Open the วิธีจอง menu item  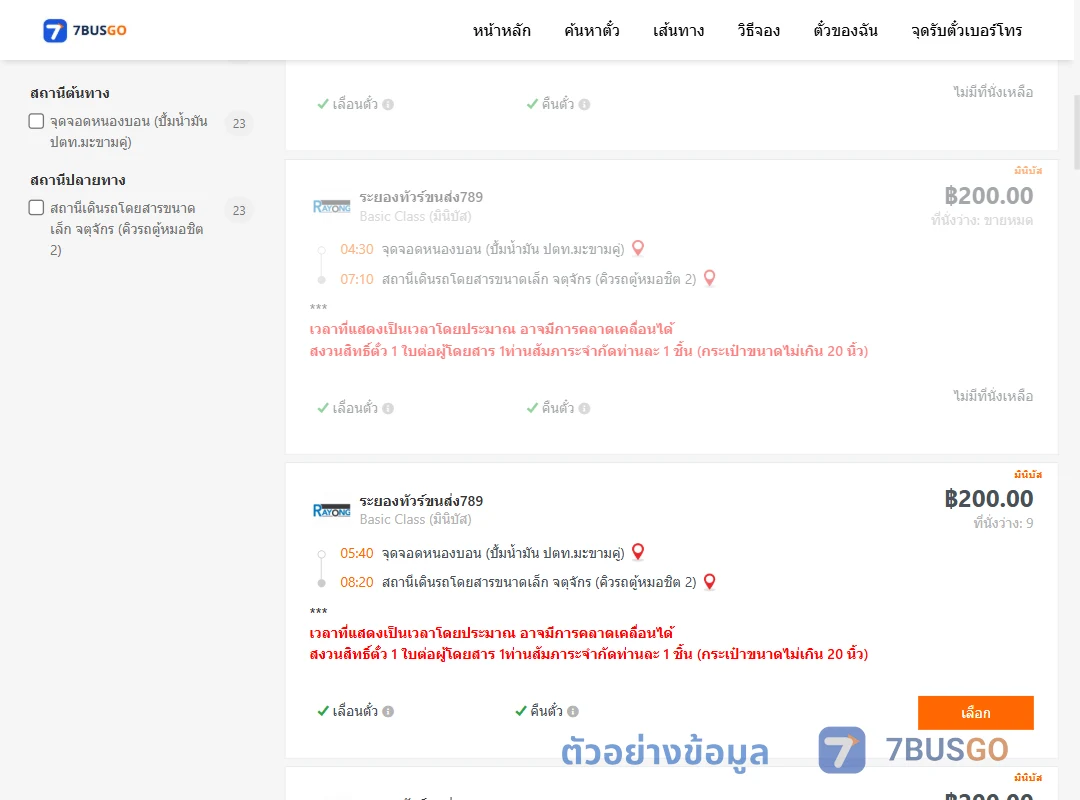pyautogui.click(x=758, y=30)
